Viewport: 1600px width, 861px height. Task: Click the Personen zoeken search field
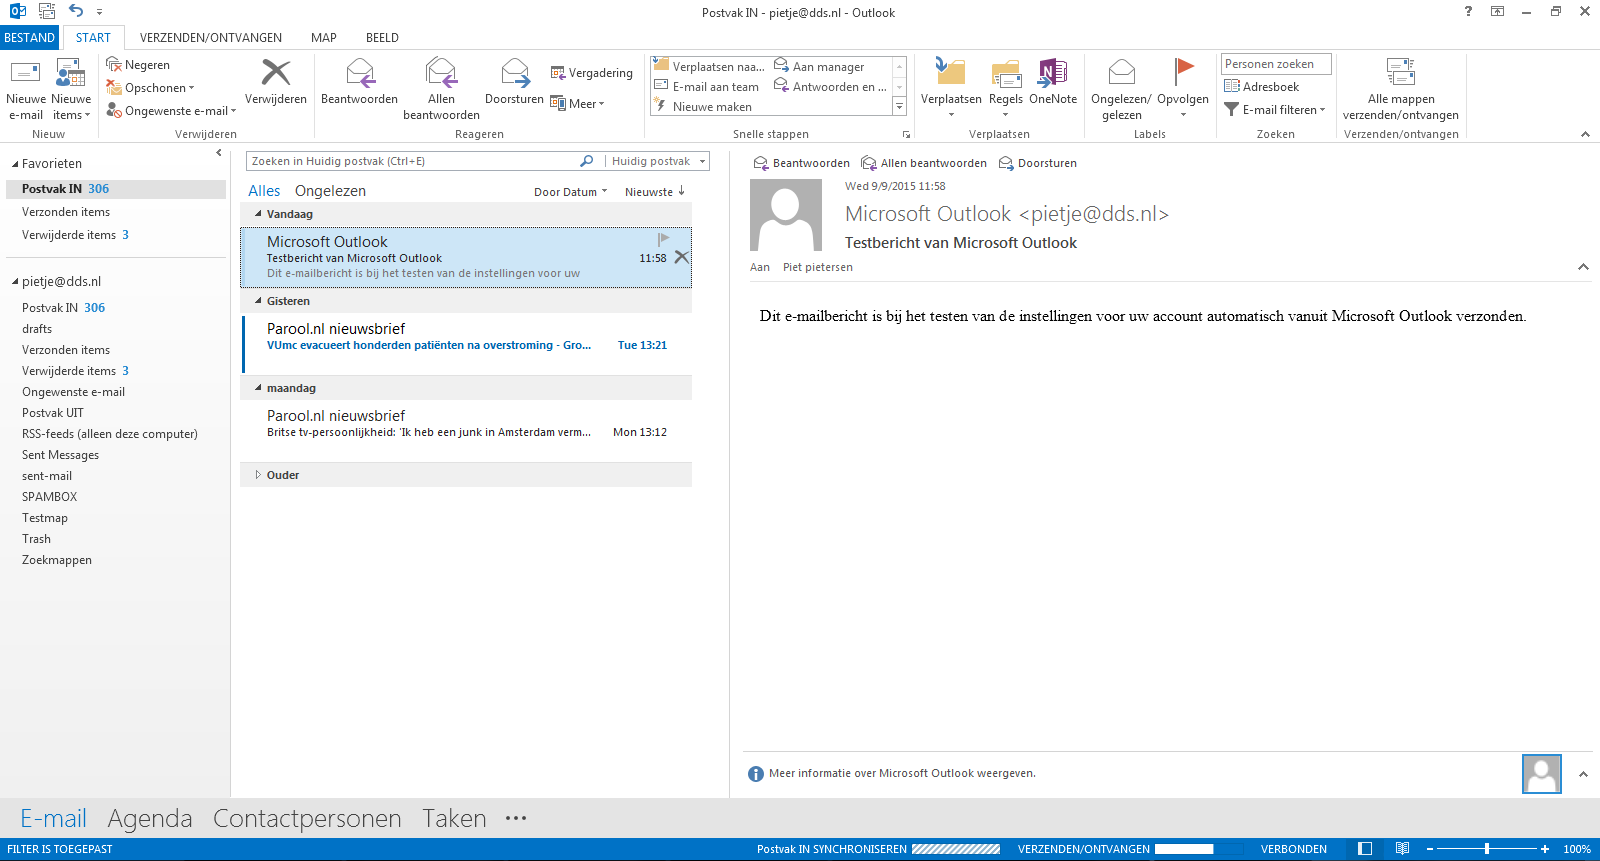point(1276,64)
